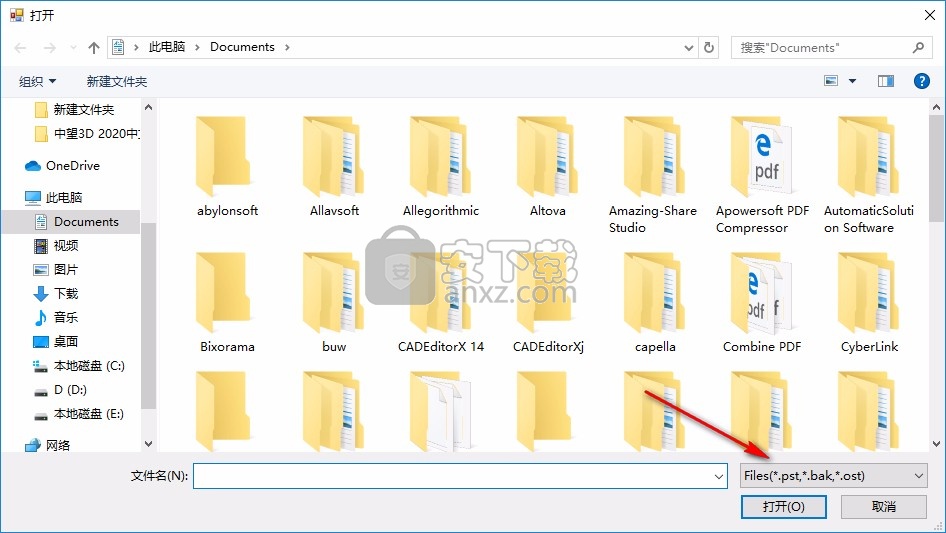This screenshot has height=533, width=946.
Task: Open the 组织 menu
Action: pyautogui.click(x=37, y=81)
